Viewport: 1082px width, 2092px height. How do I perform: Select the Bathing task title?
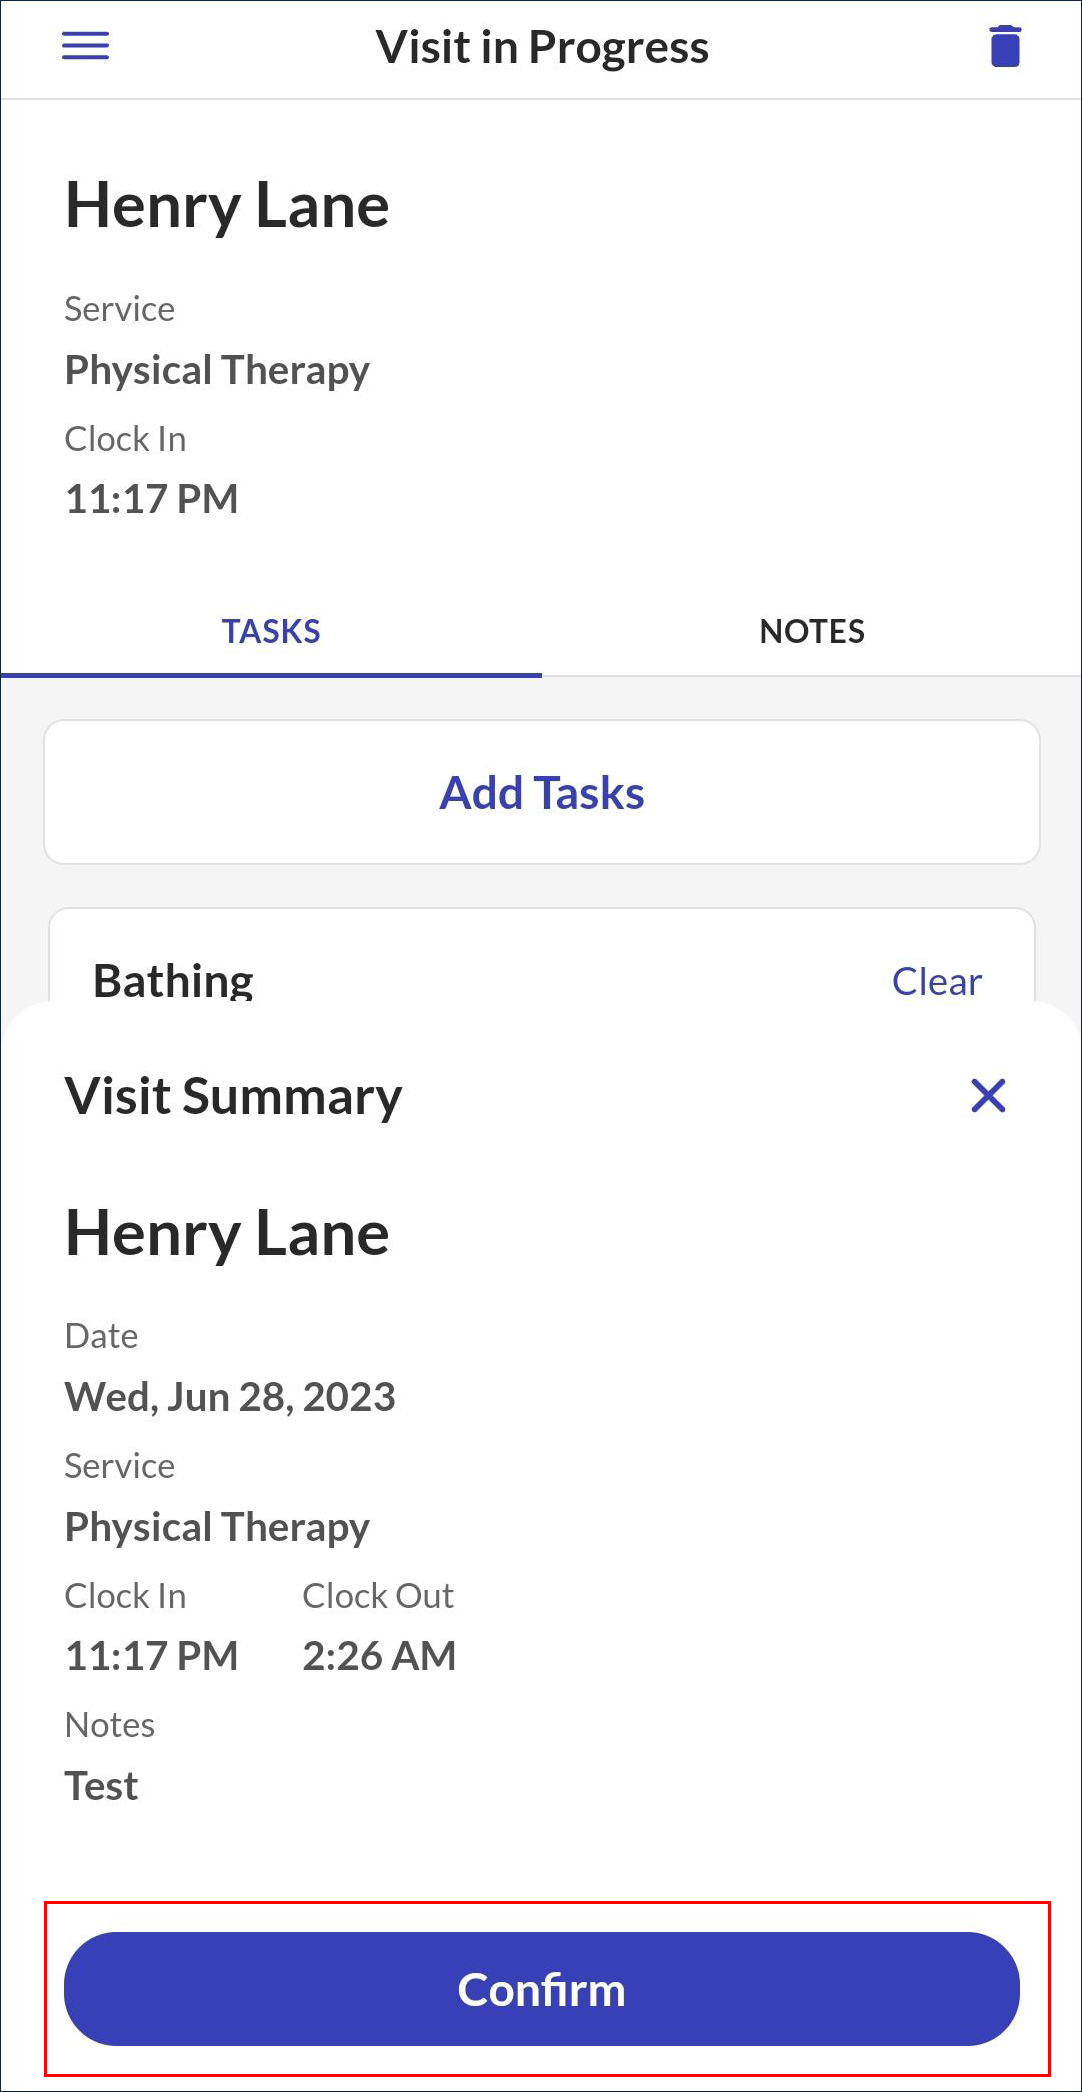click(173, 981)
